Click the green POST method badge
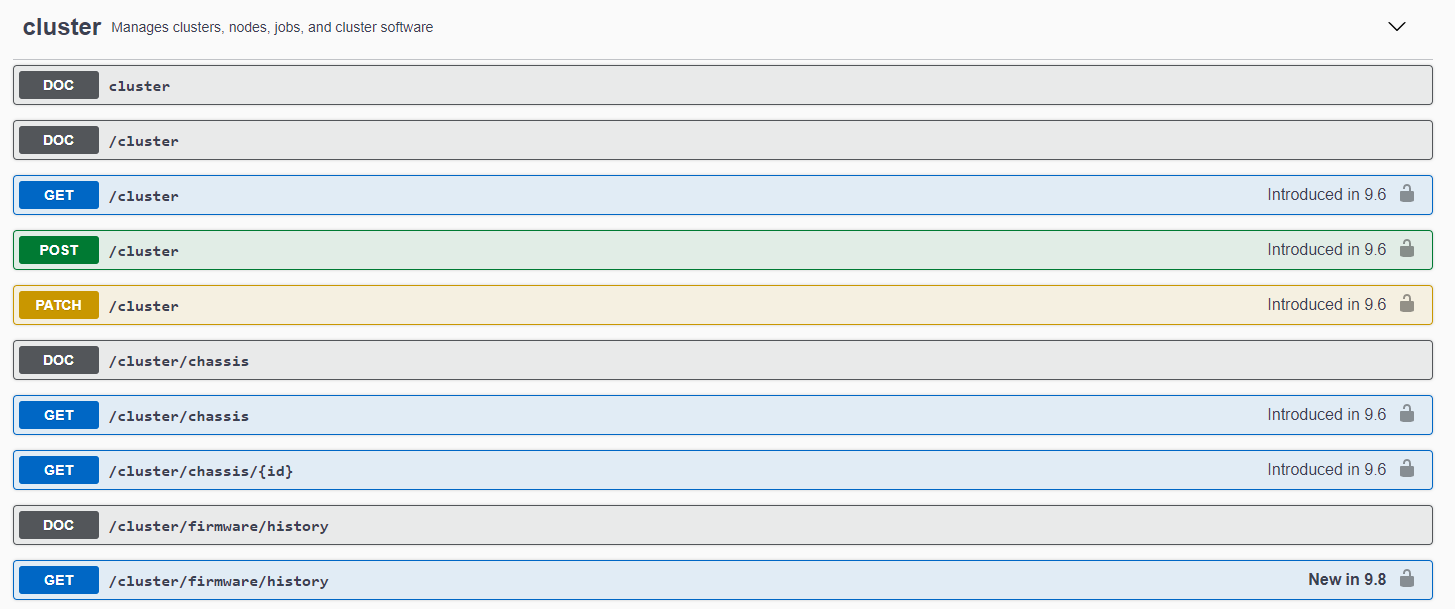Image resolution: width=1455 pixels, height=609 pixels. point(59,250)
